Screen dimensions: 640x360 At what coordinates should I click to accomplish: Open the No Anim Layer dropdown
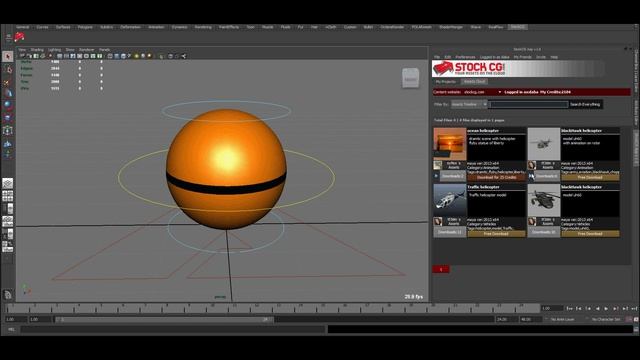coord(562,320)
